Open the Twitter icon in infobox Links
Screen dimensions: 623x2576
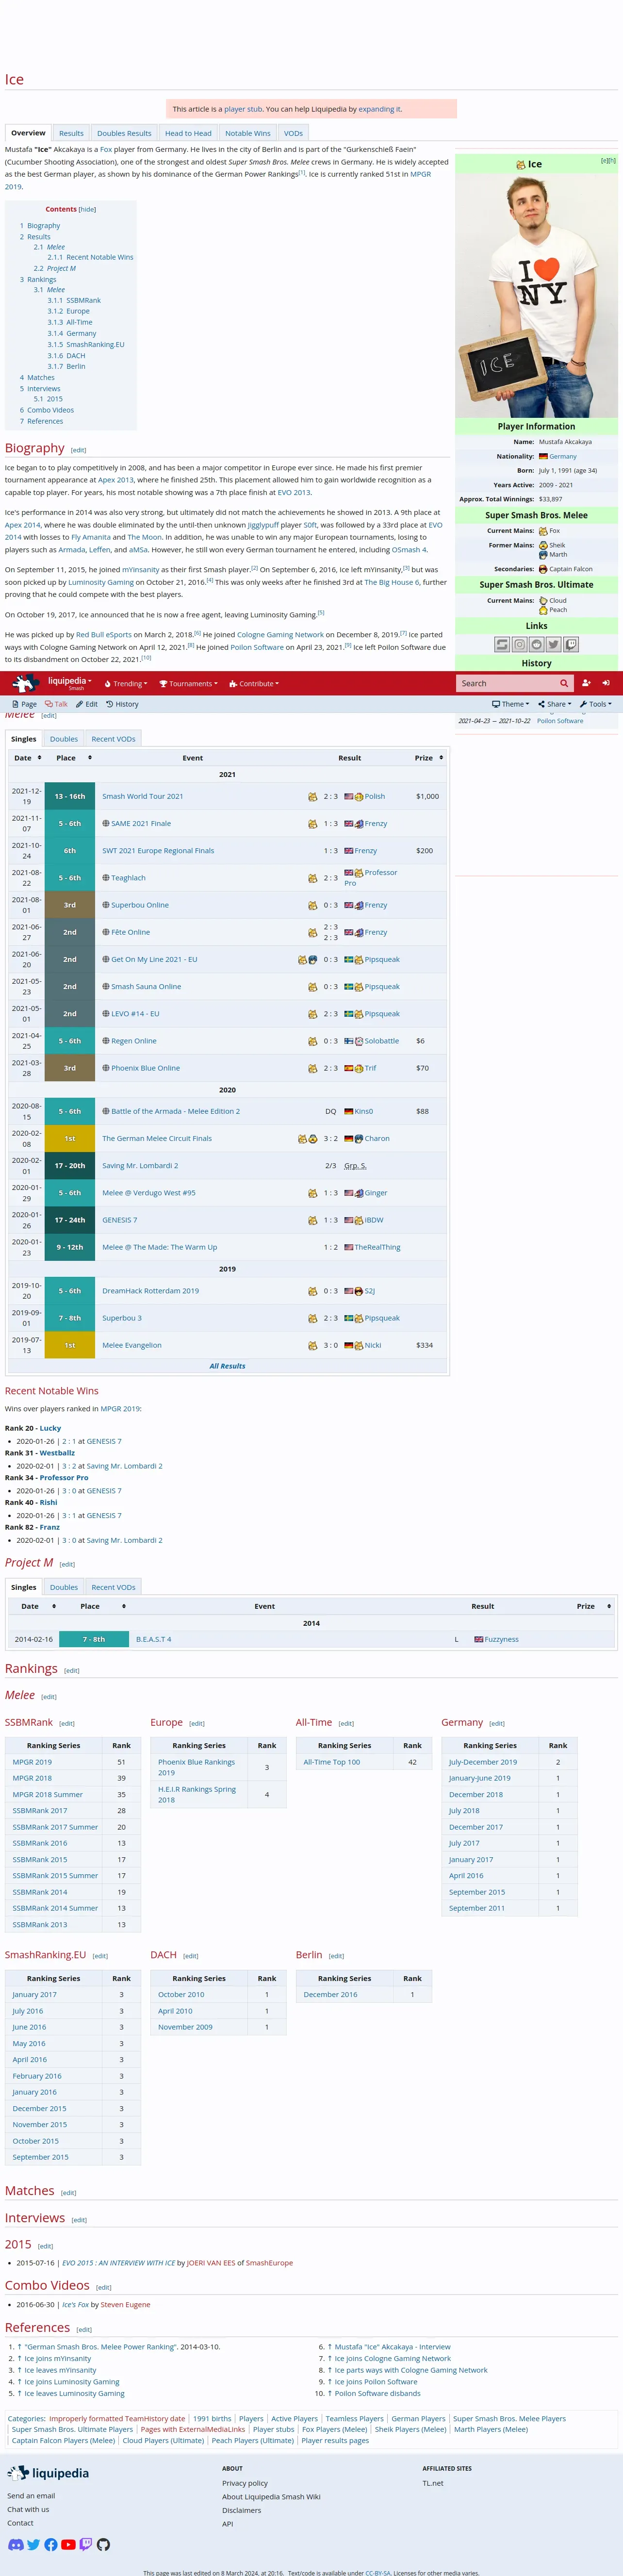tap(553, 645)
